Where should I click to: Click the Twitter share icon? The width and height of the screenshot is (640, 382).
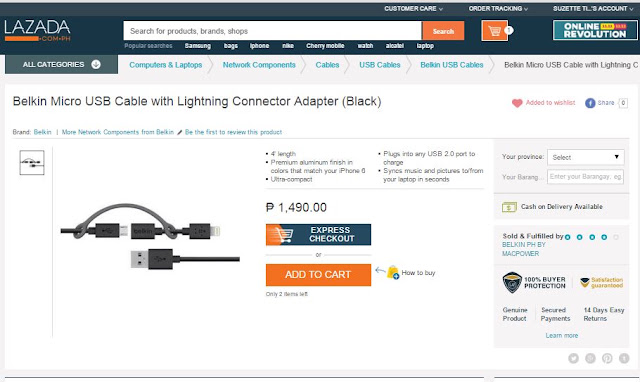[x=573, y=358]
